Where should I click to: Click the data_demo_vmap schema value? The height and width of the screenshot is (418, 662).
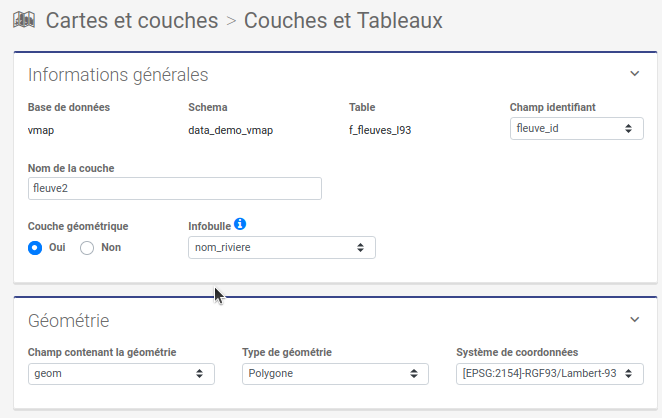pos(231,130)
